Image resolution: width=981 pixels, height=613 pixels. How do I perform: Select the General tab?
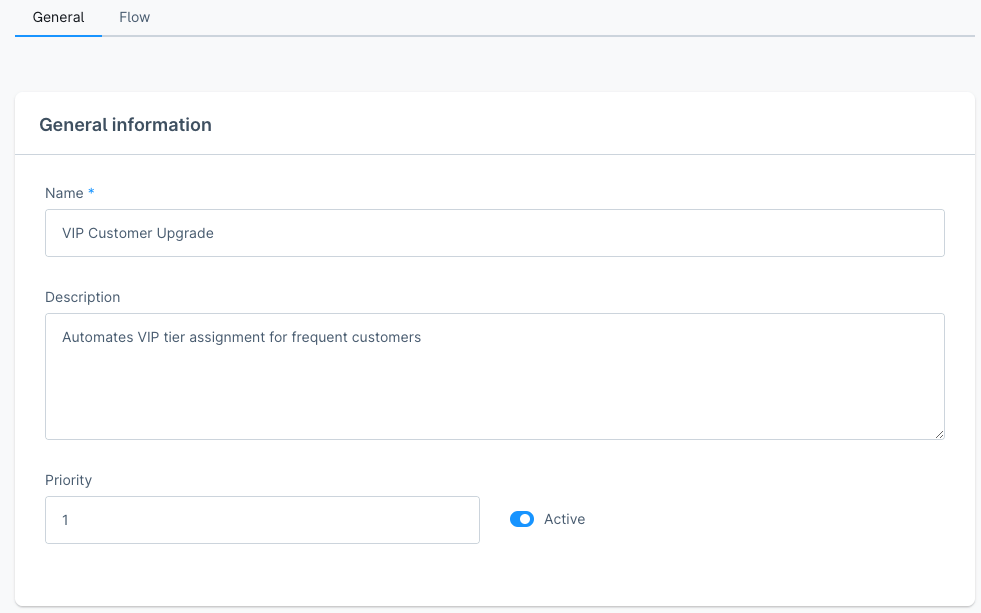58,17
